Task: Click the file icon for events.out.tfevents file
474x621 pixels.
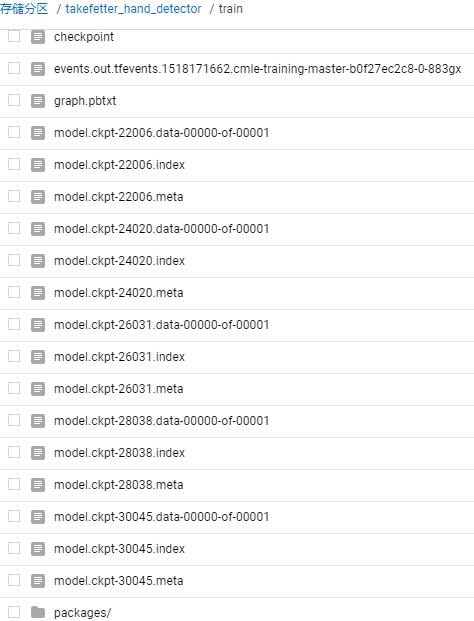Action: pyautogui.click(x=38, y=69)
